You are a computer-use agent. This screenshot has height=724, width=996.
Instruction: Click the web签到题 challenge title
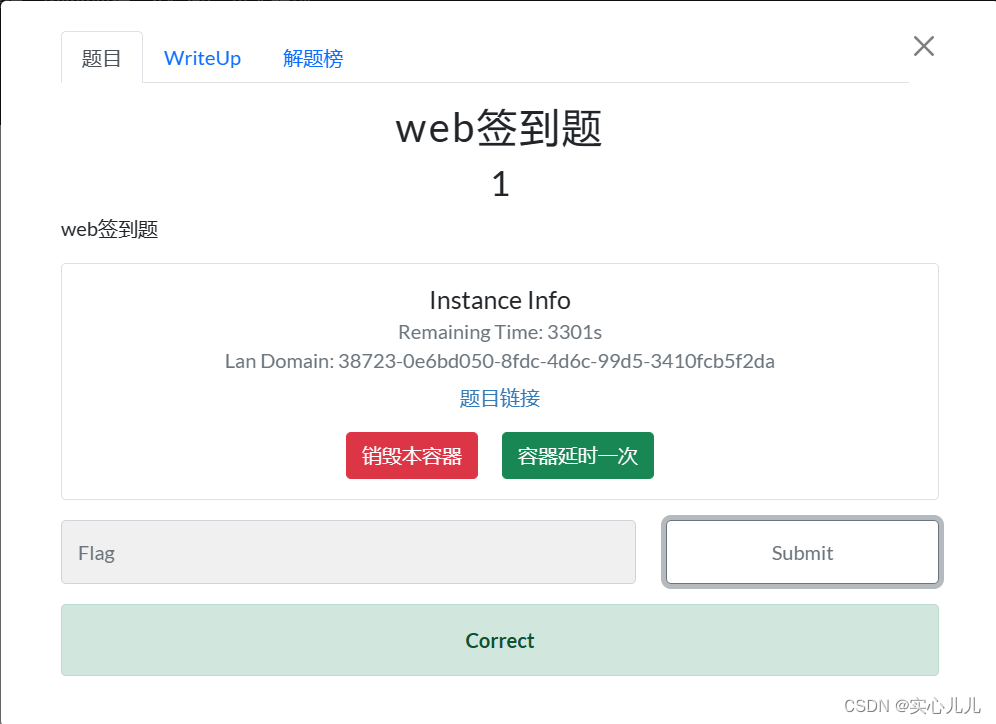(x=499, y=128)
